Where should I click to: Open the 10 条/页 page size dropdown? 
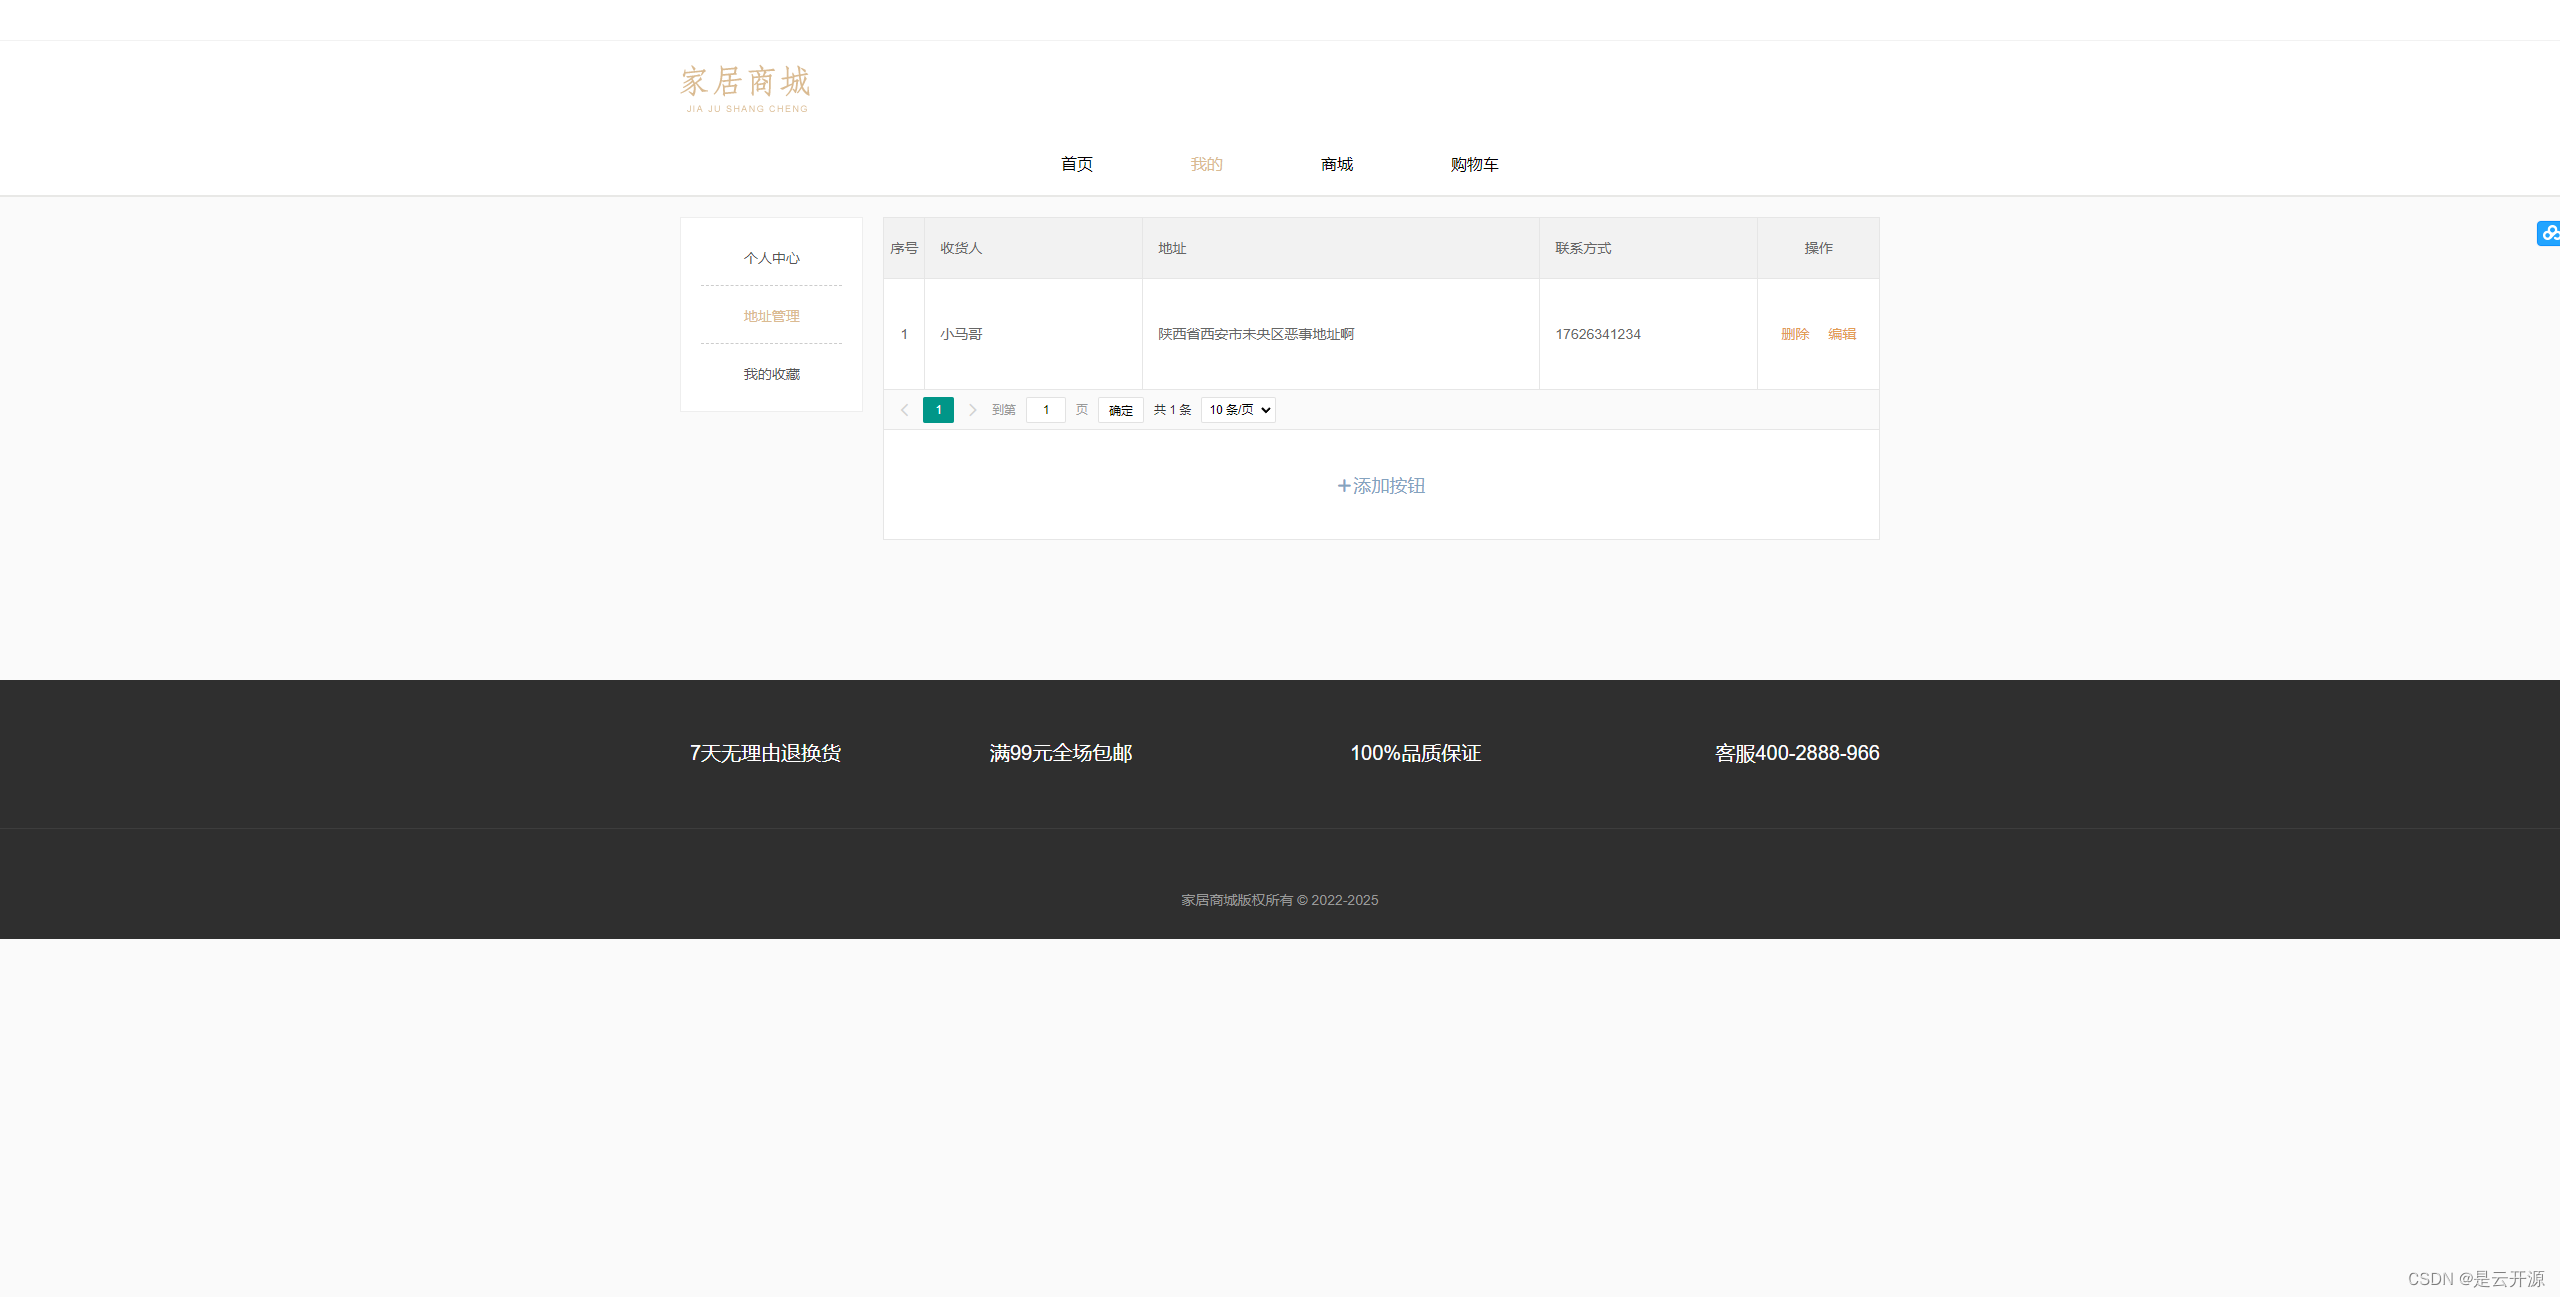pyautogui.click(x=1238, y=410)
